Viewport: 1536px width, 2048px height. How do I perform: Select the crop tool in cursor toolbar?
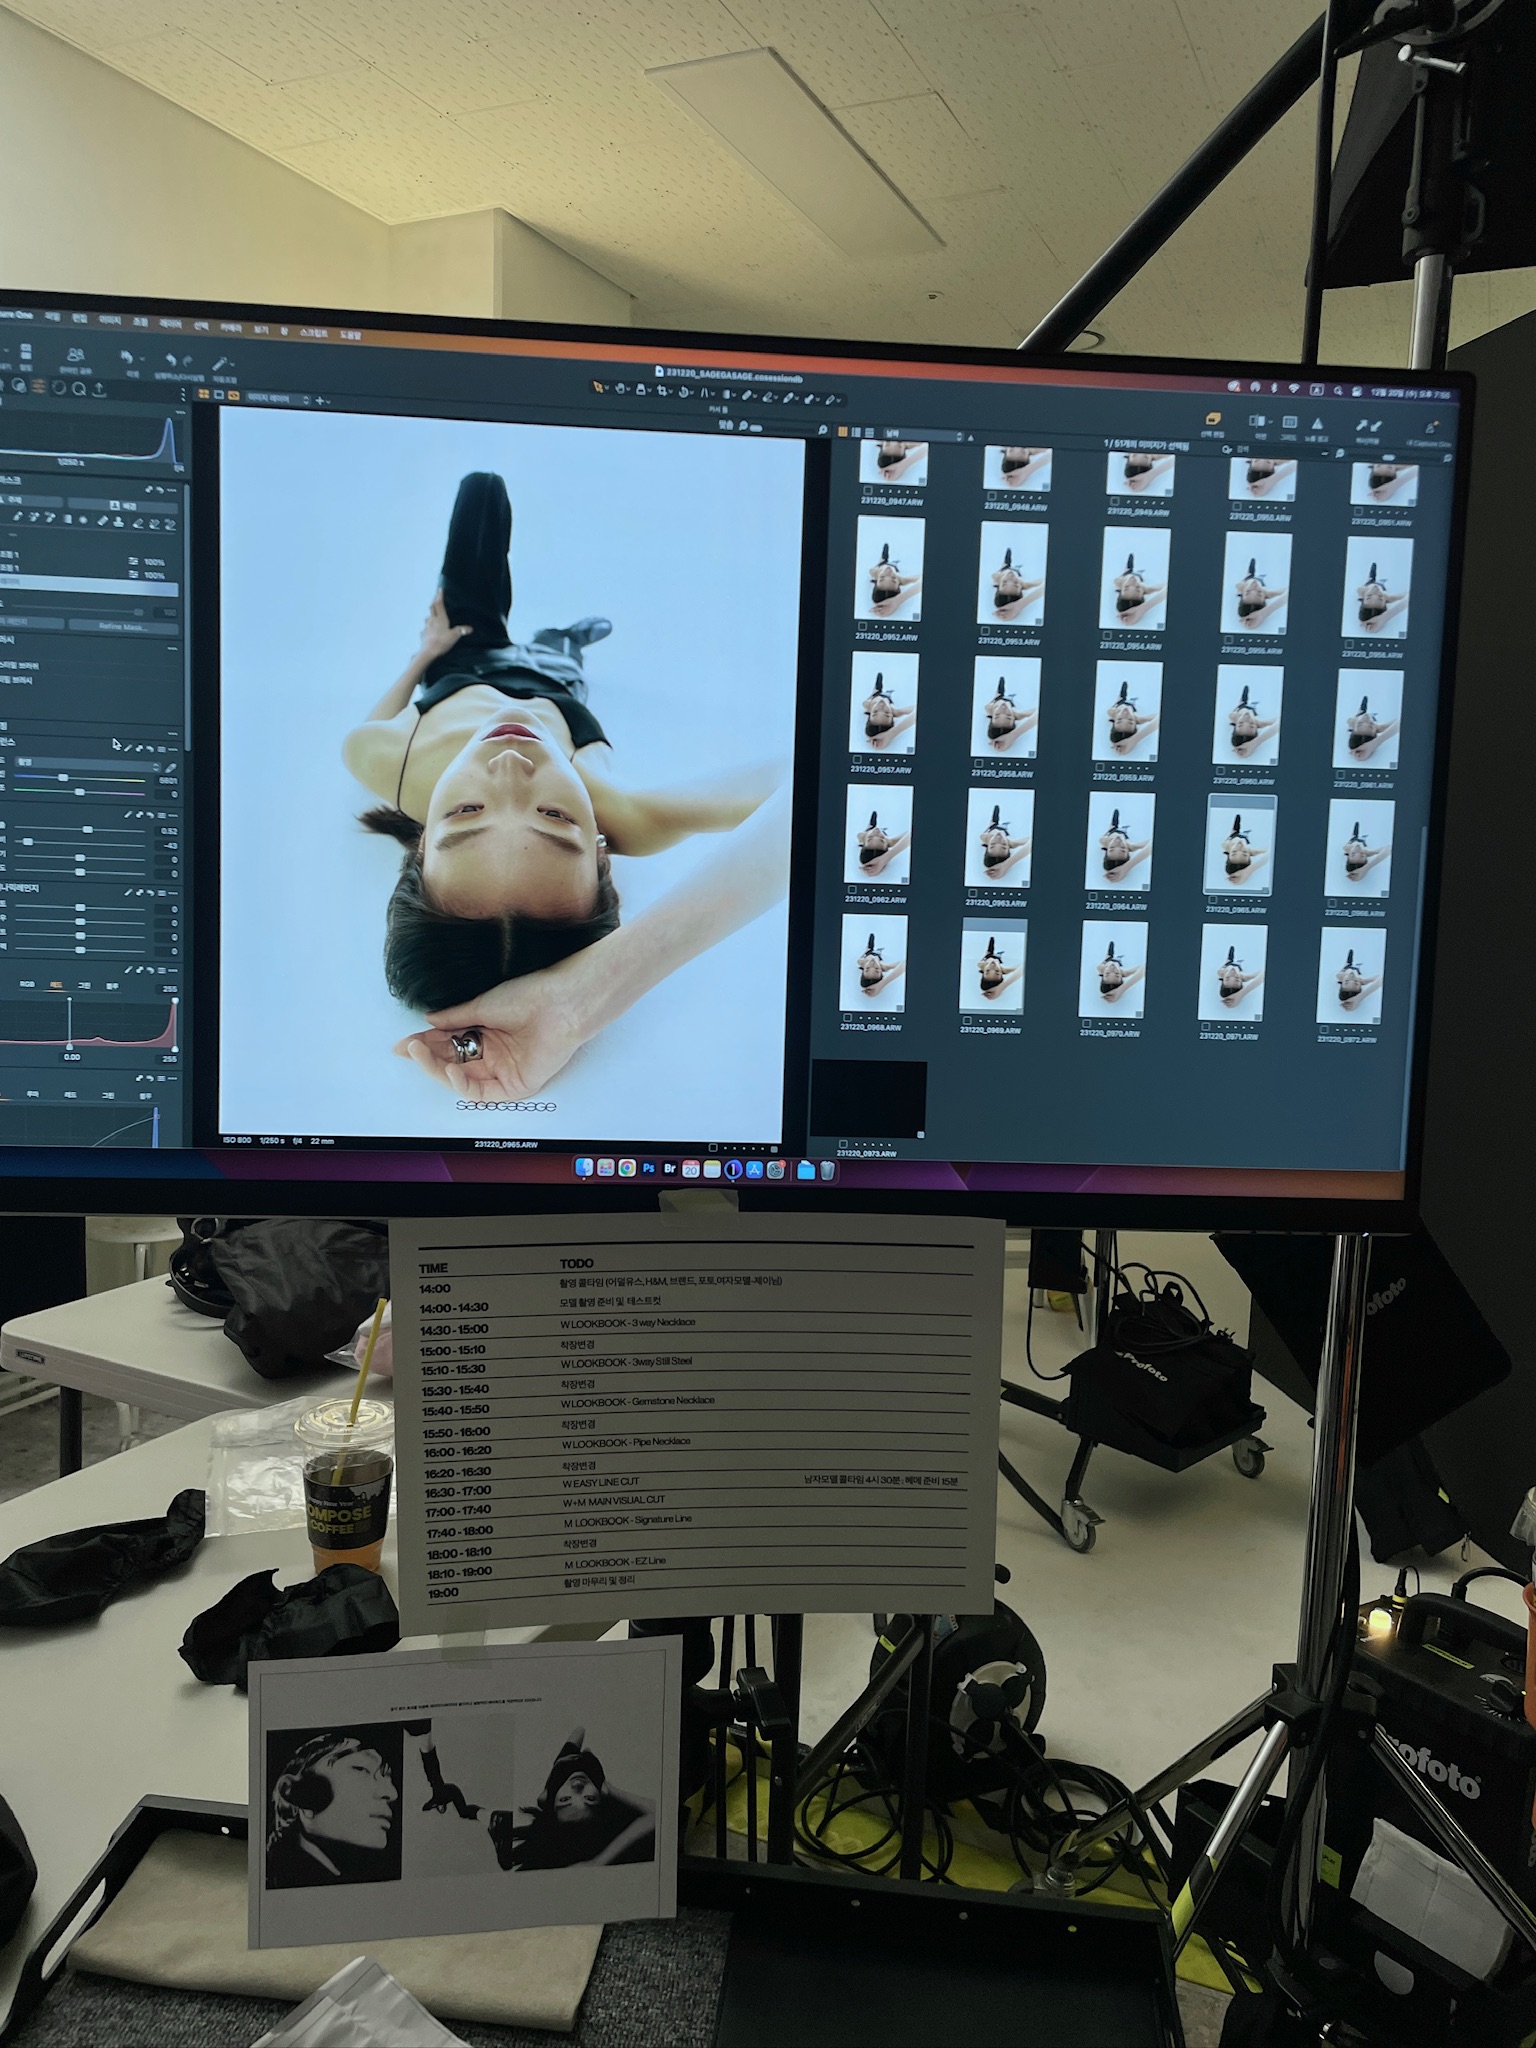coord(663,392)
